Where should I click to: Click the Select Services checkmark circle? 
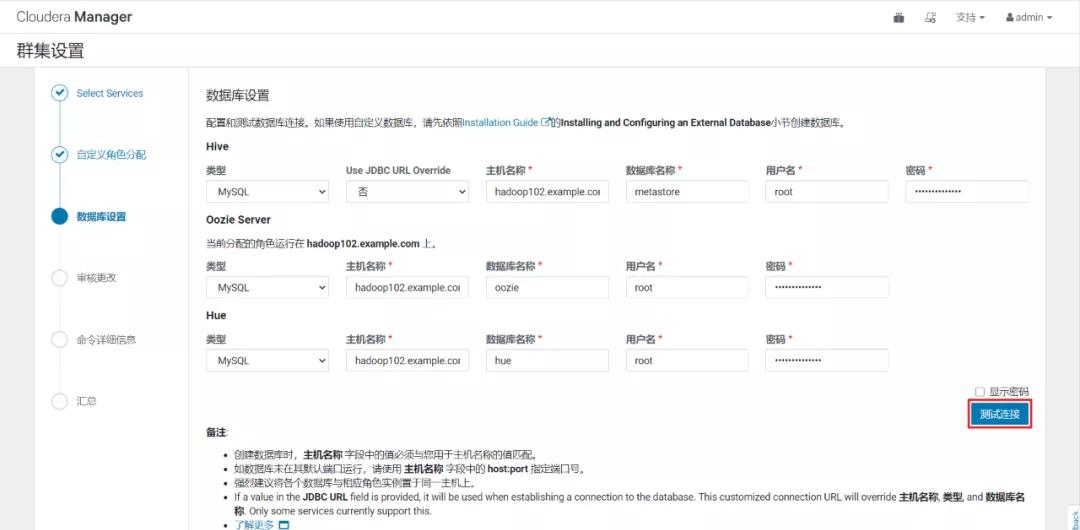[x=60, y=93]
